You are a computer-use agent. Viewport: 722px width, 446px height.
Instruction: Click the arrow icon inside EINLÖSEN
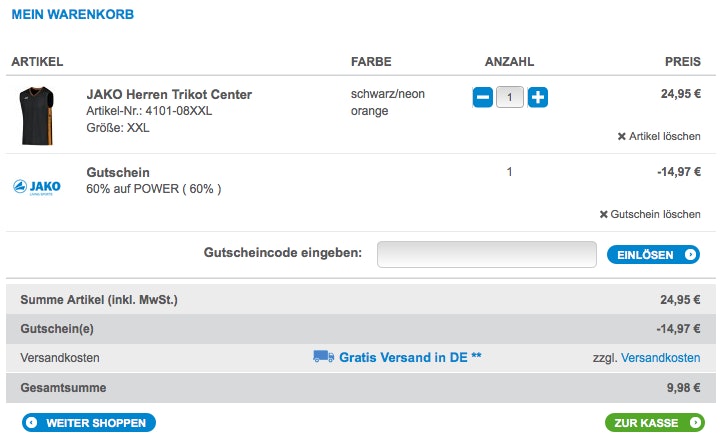pos(690,255)
